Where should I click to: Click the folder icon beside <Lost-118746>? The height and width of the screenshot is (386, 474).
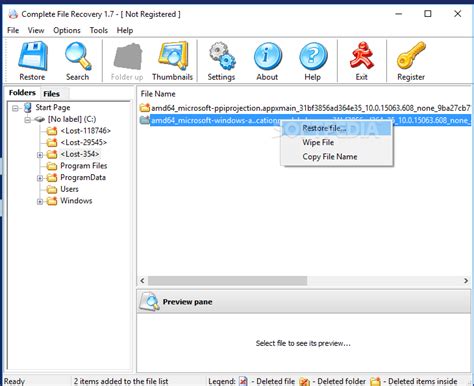pos(52,131)
